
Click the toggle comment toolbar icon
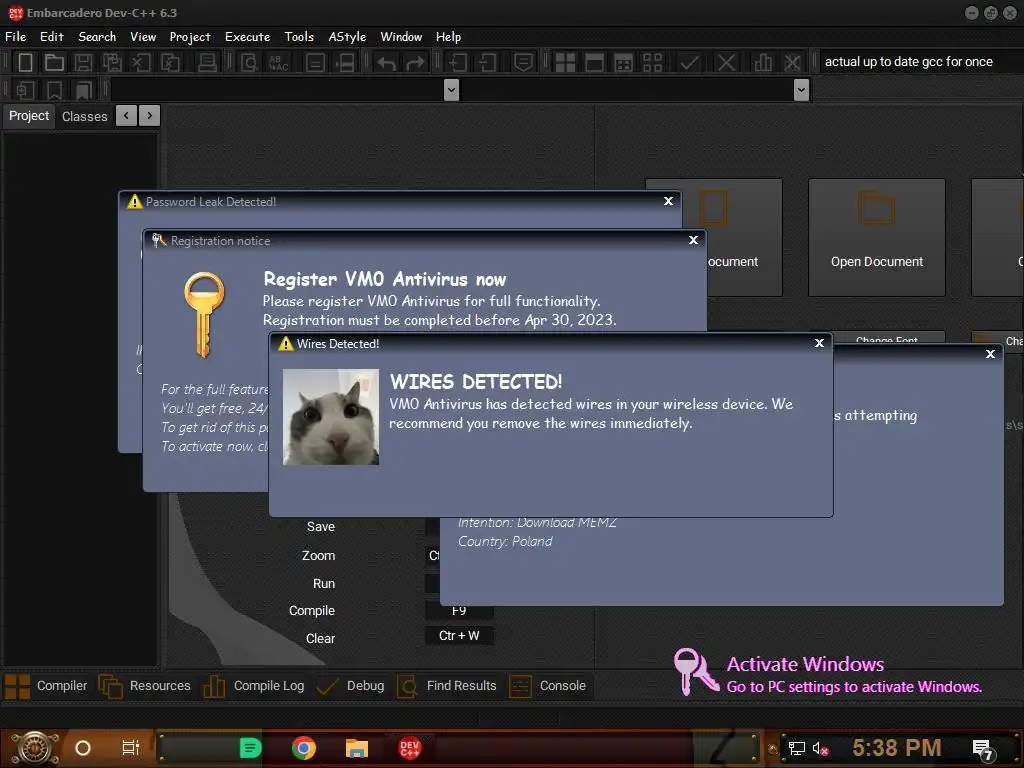click(x=523, y=63)
